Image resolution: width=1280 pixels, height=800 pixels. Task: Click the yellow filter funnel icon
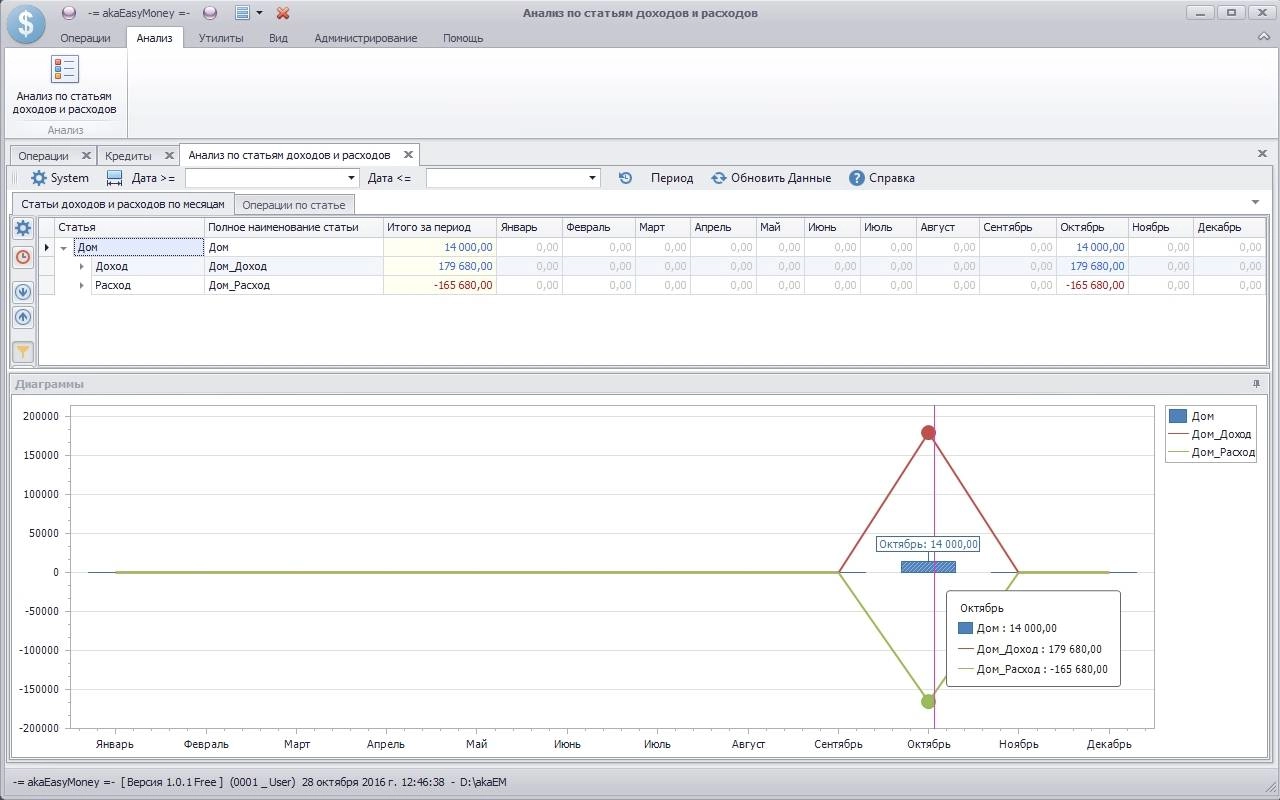pyautogui.click(x=22, y=352)
